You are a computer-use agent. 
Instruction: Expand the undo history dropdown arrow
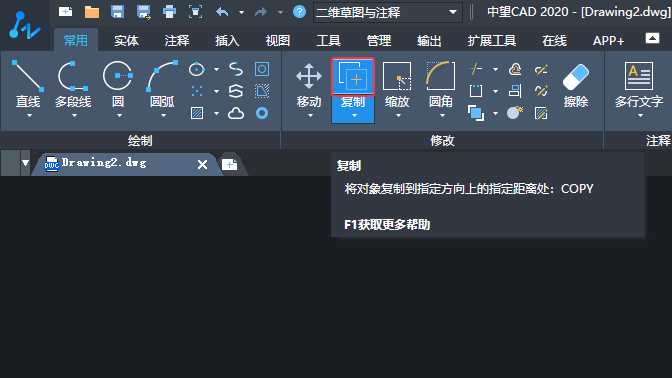pyautogui.click(x=241, y=12)
